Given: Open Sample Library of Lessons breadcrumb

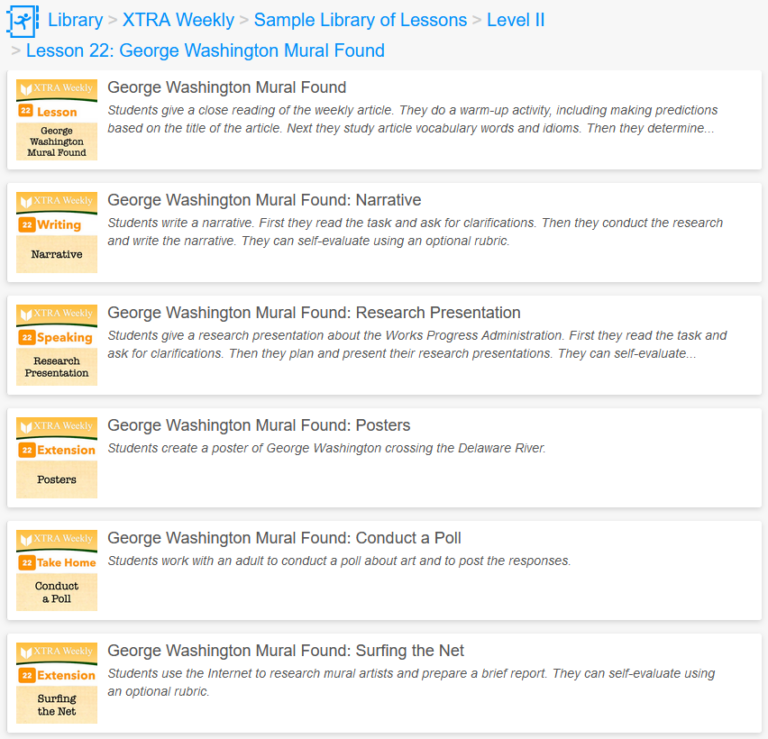Looking at the screenshot, I should [360, 20].
